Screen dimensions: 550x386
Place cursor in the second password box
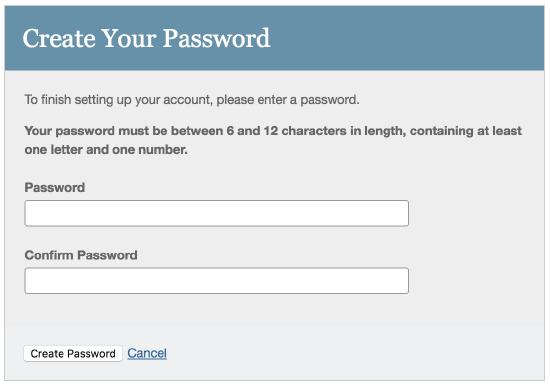[x=216, y=281]
